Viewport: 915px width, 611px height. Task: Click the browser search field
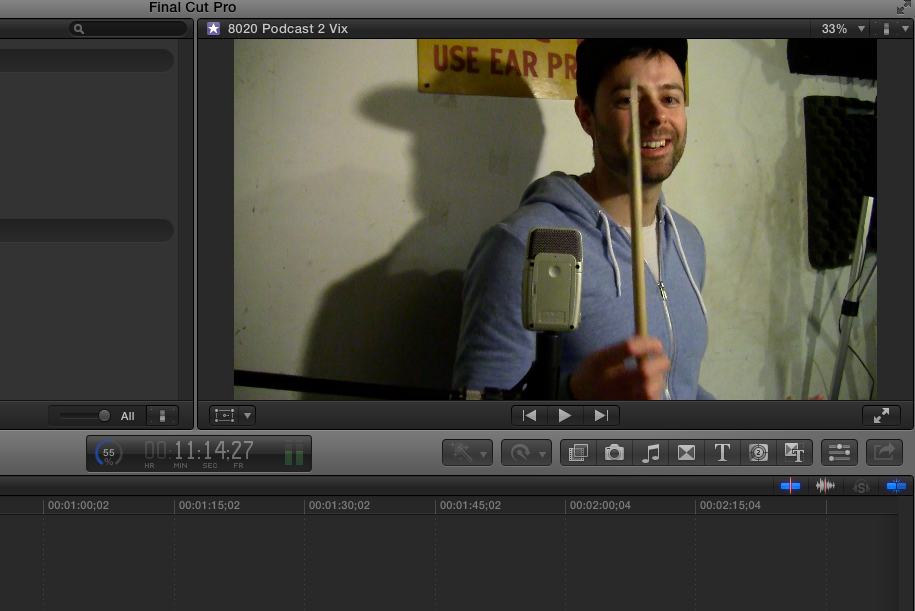(x=128, y=29)
